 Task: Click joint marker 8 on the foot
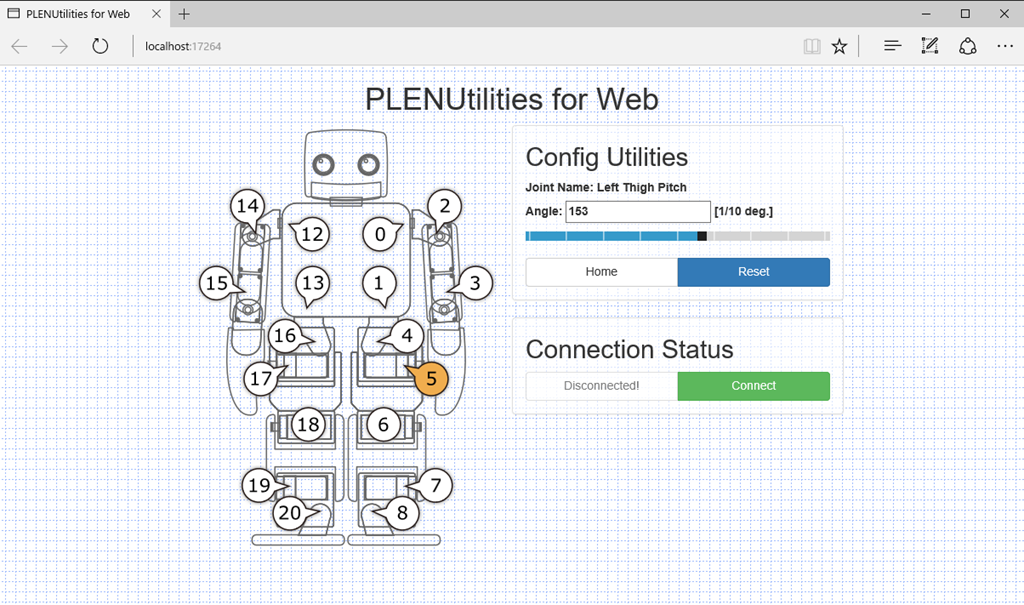tap(402, 514)
